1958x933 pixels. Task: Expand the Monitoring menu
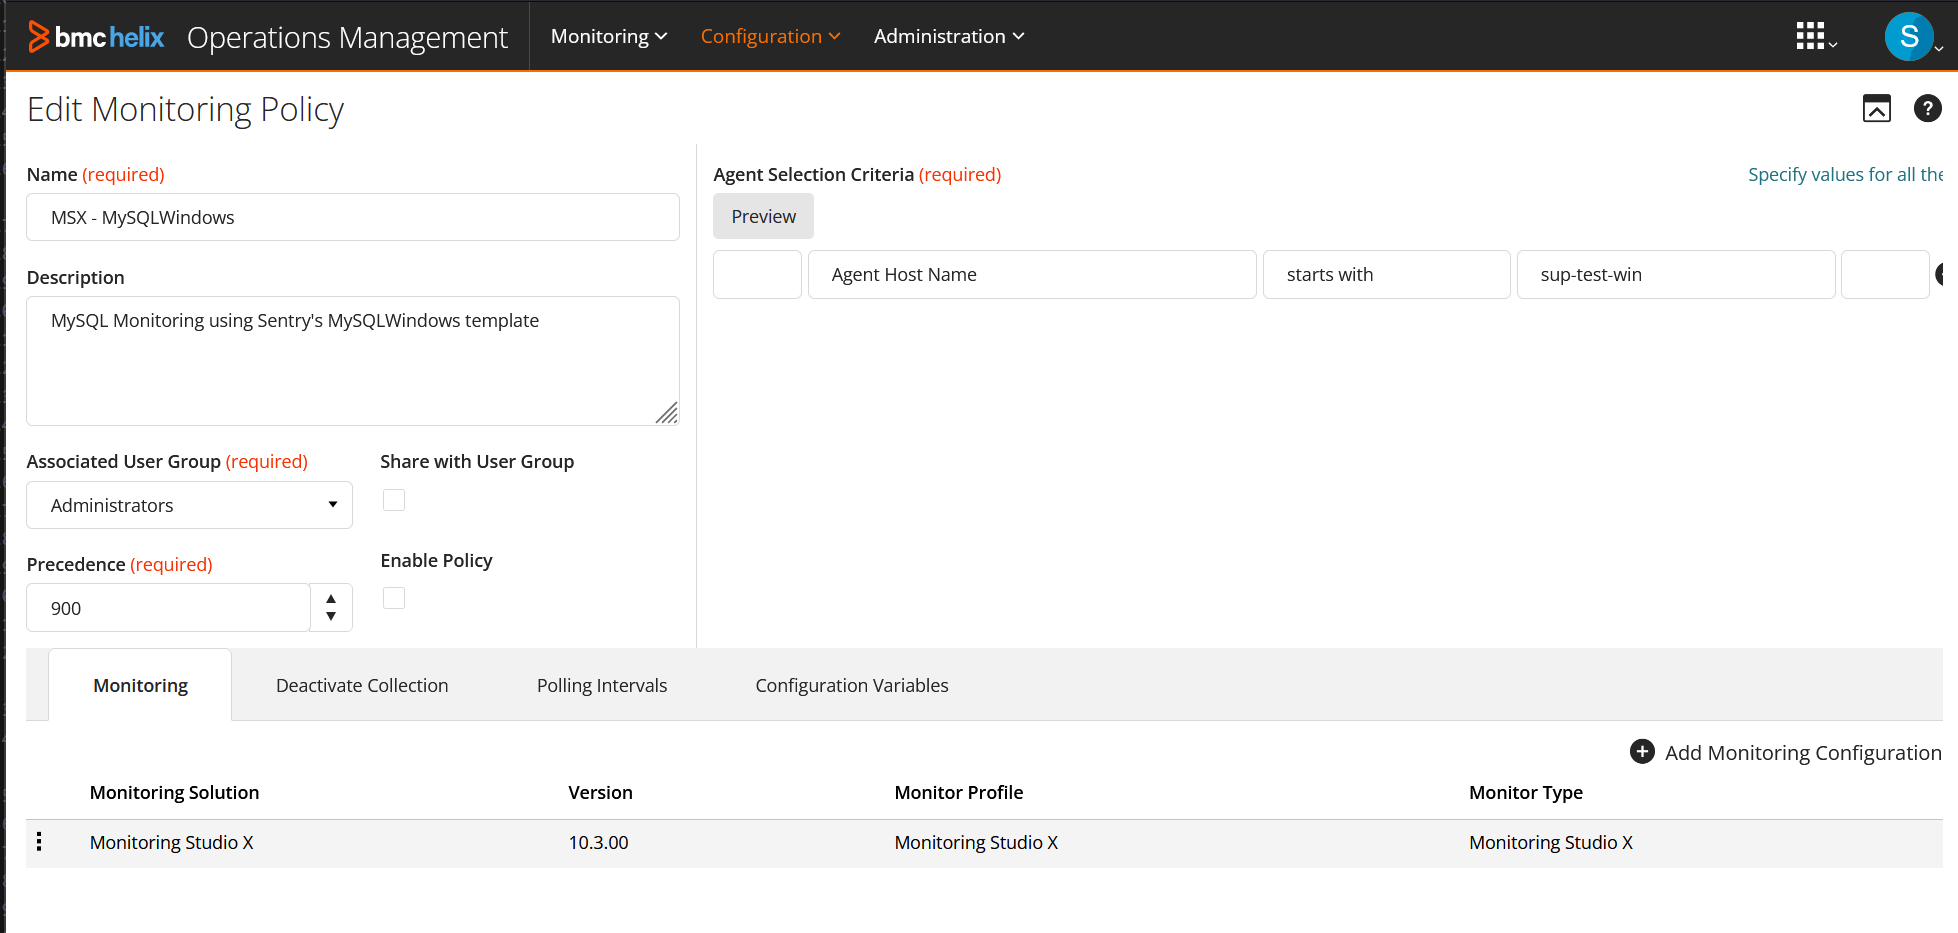coord(608,36)
